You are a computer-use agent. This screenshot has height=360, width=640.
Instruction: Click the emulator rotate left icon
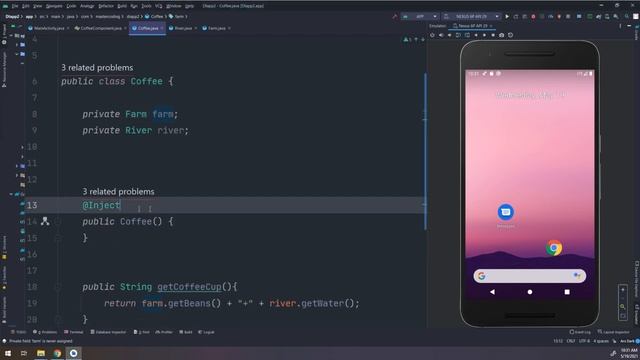[458, 35]
